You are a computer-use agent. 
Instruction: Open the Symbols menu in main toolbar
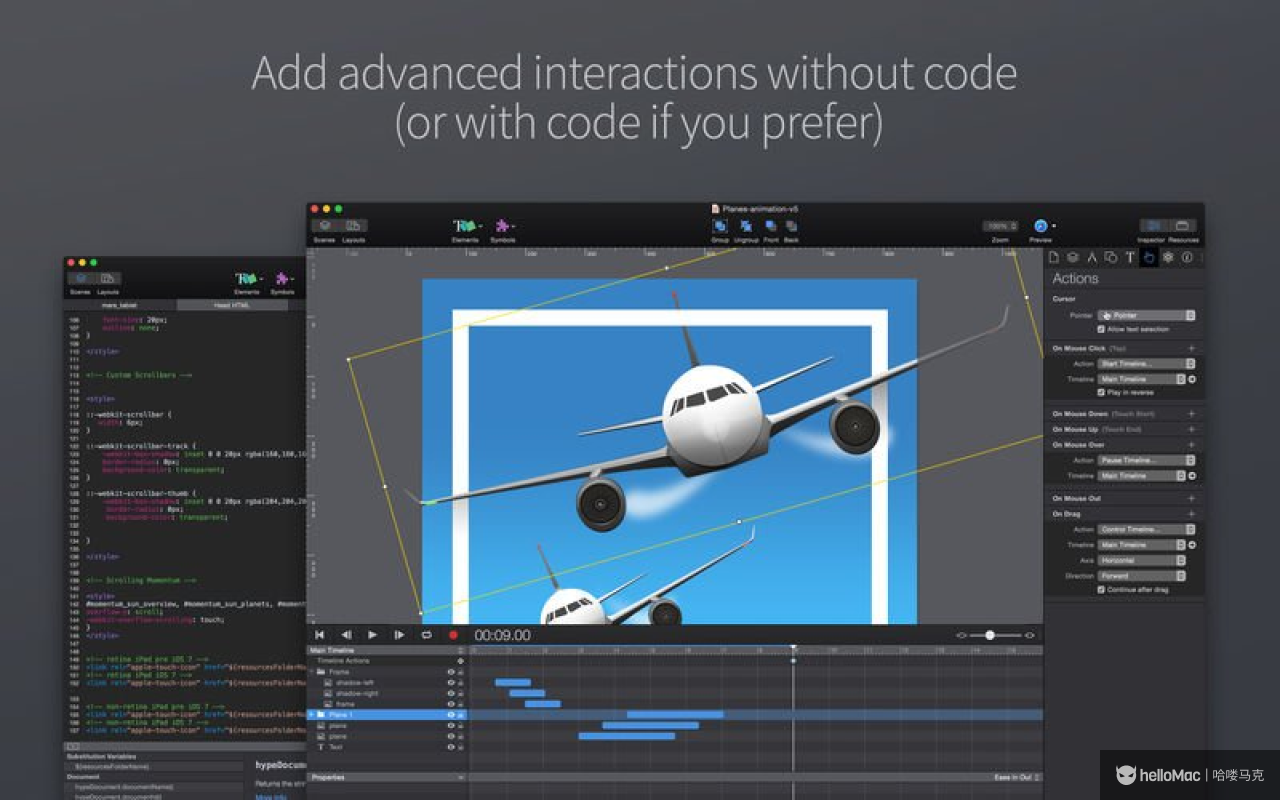point(503,226)
